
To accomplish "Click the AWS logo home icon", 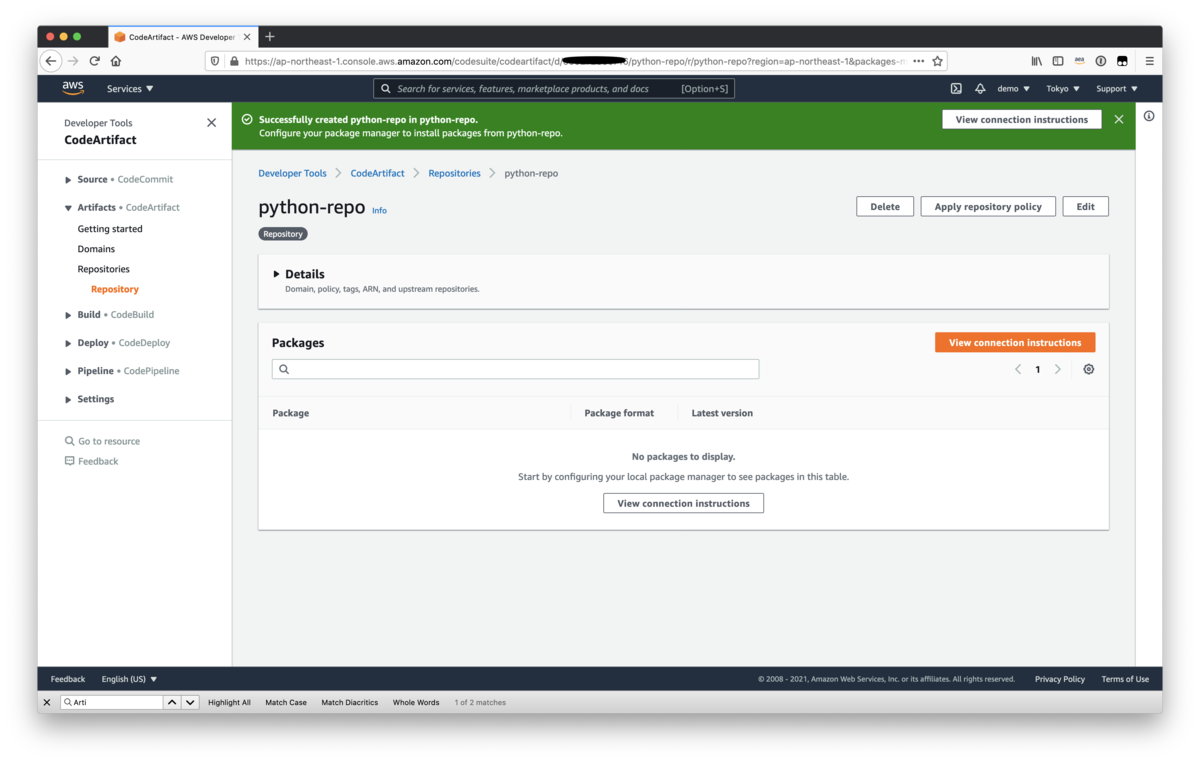I will [x=73, y=88].
